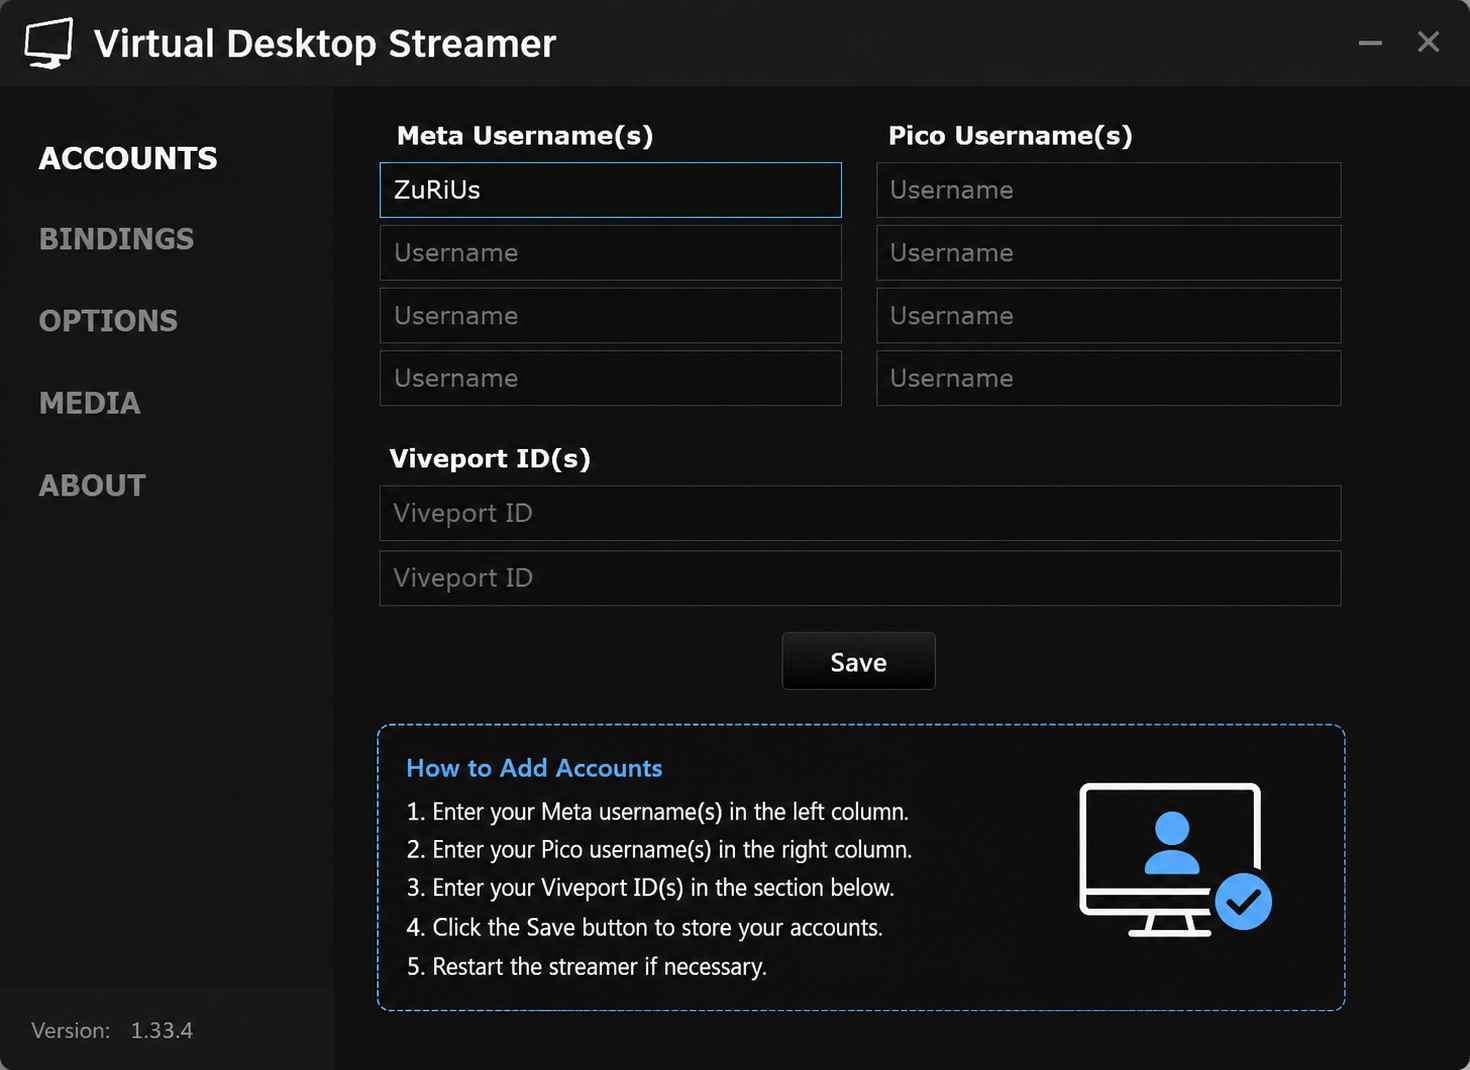Select the ACCOUNTS tab

pyautogui.click(x=128, y=158)
